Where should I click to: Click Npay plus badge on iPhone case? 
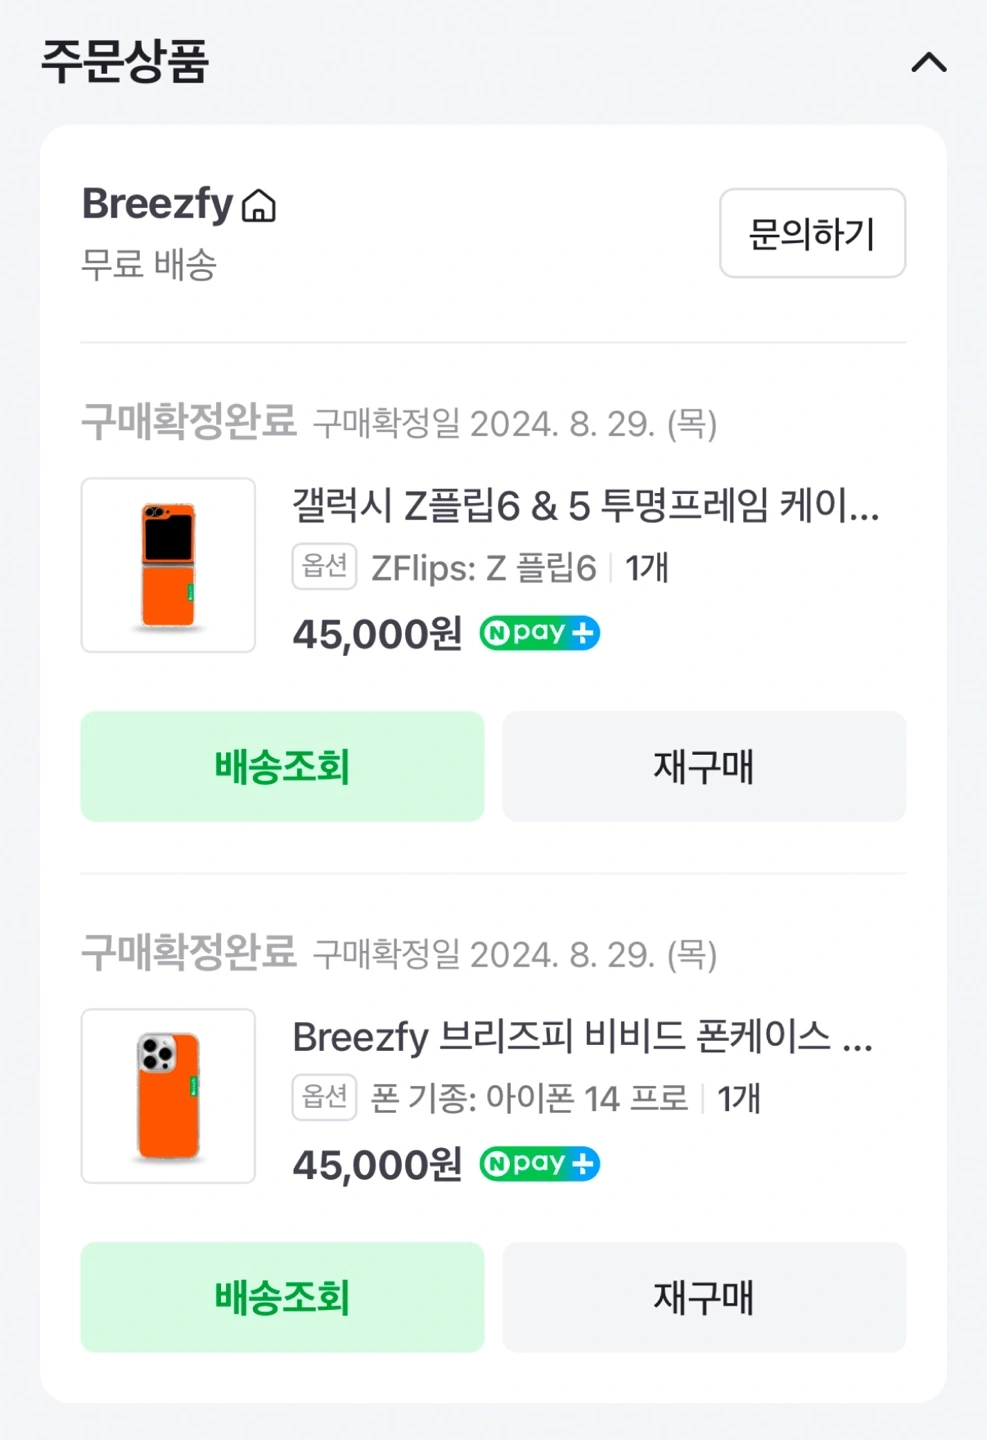pyautogui.click(x=540, y=1164)
